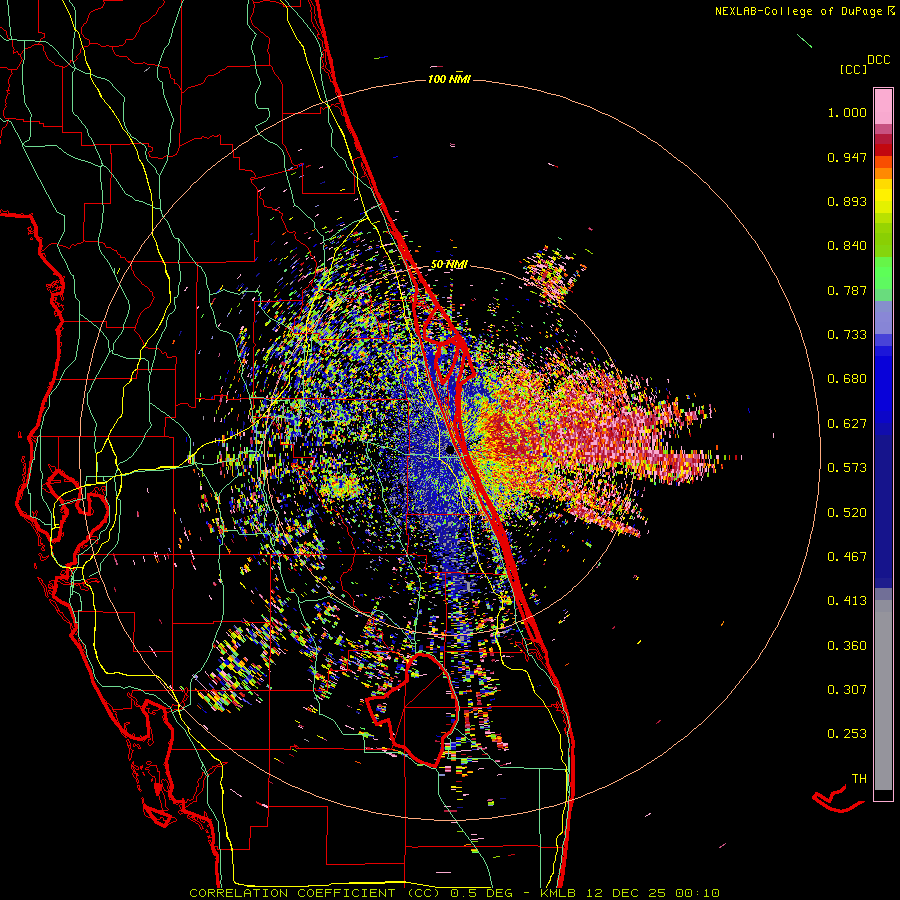Click the Lake Okeechobee red outline

[413, 710]
